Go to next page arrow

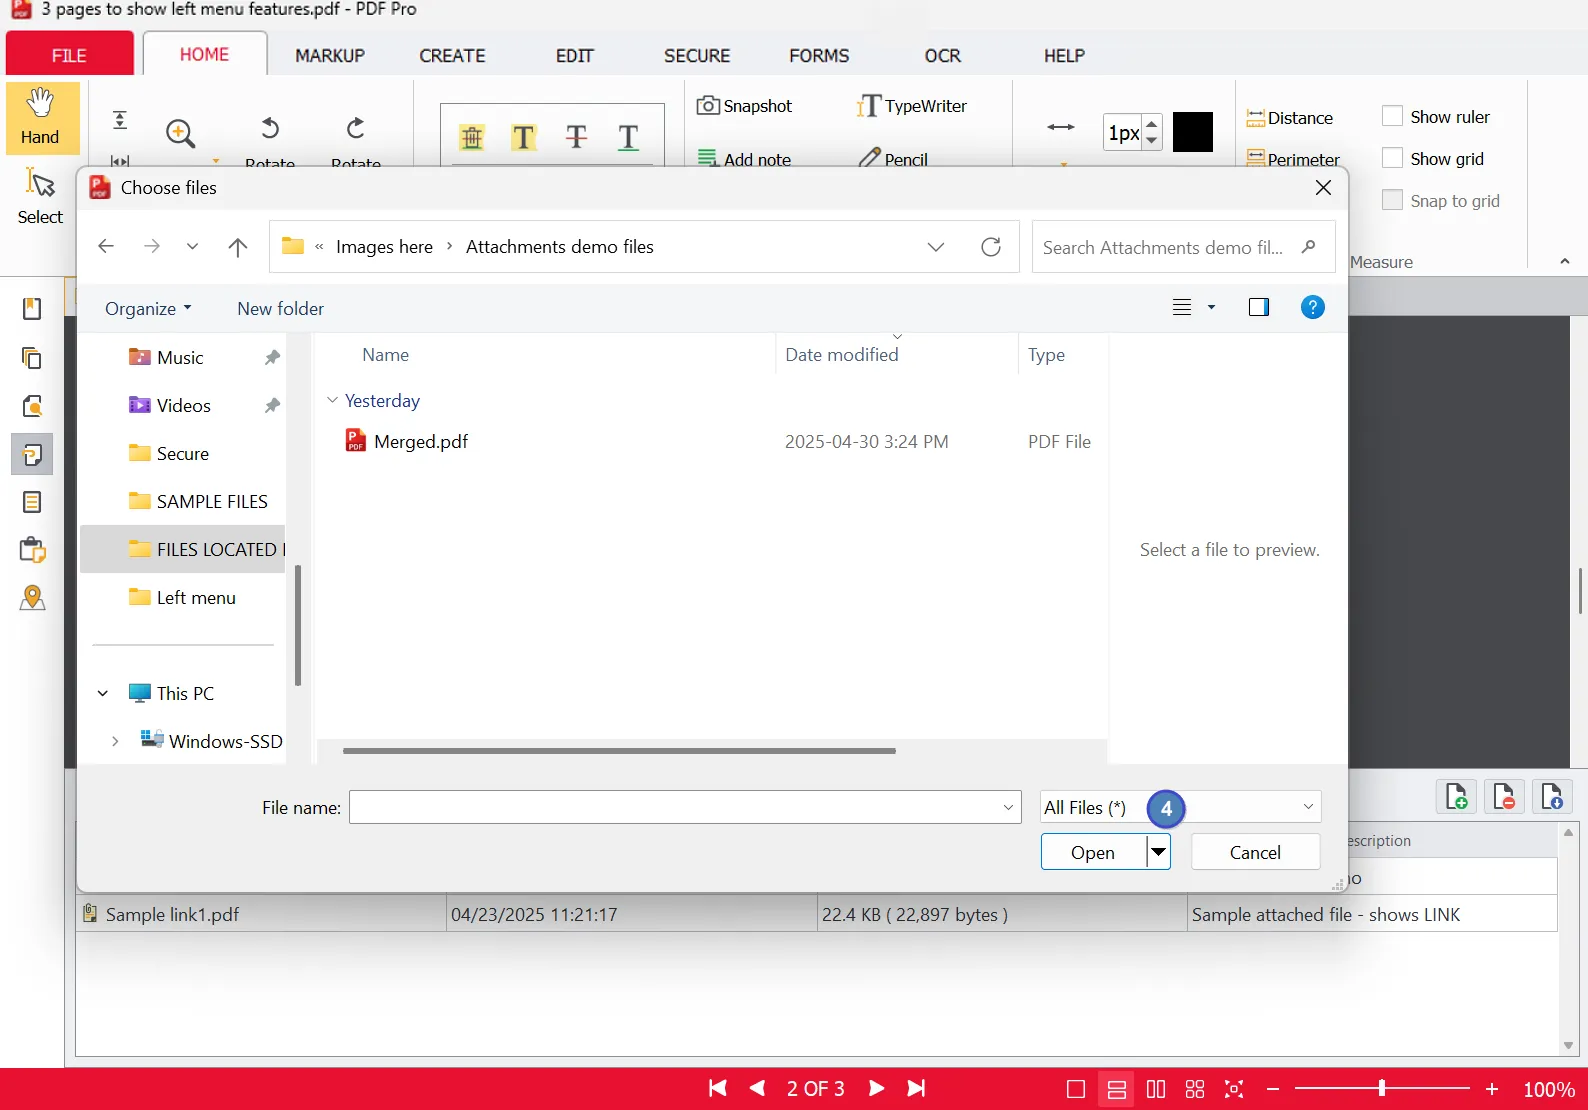(x=876, y=1088)
